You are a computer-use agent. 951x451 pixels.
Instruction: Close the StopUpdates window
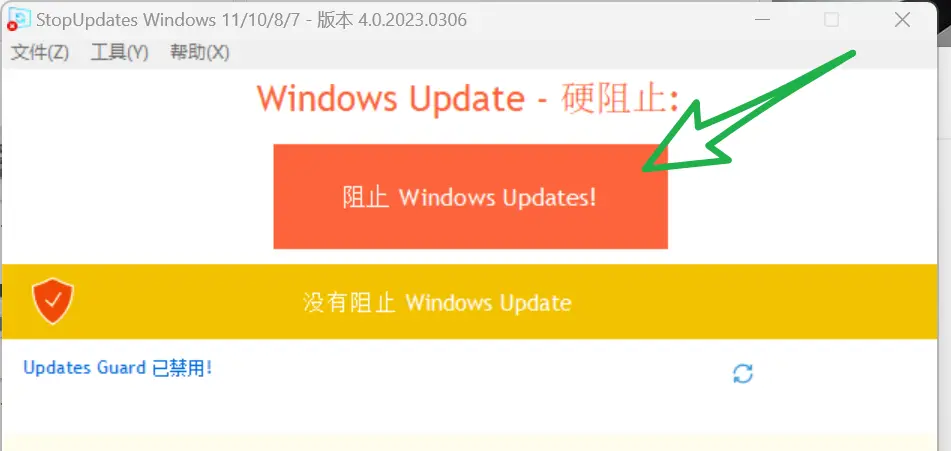(902, 20)
